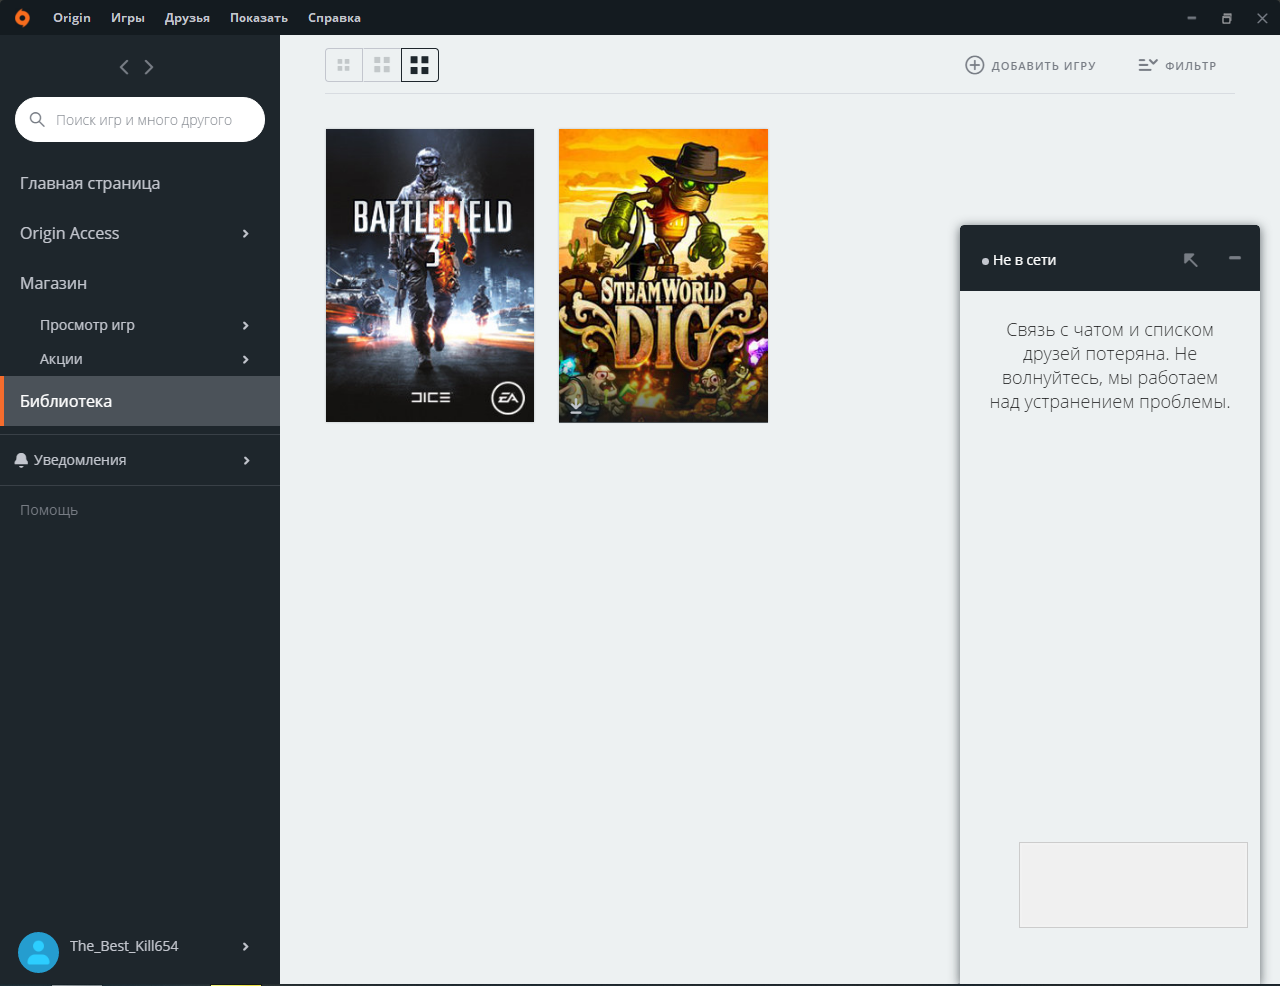Open the Игры menu
The image size is (1280, 986).
[128, 18]
